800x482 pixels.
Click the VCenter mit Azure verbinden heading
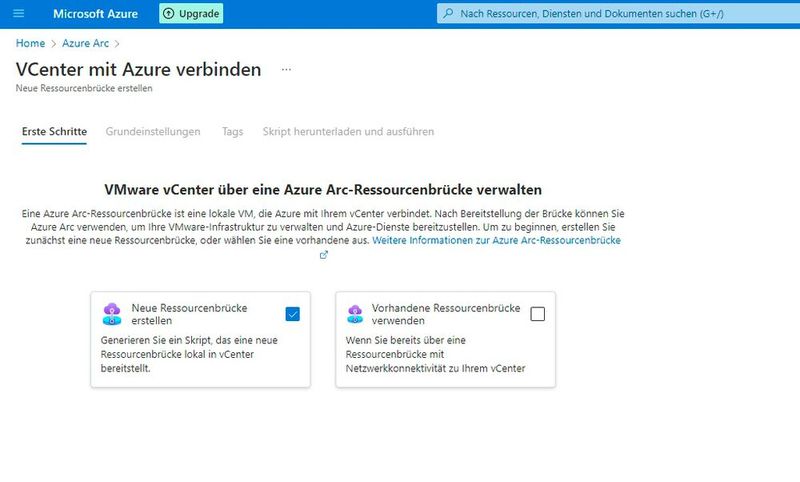(138, 69)
